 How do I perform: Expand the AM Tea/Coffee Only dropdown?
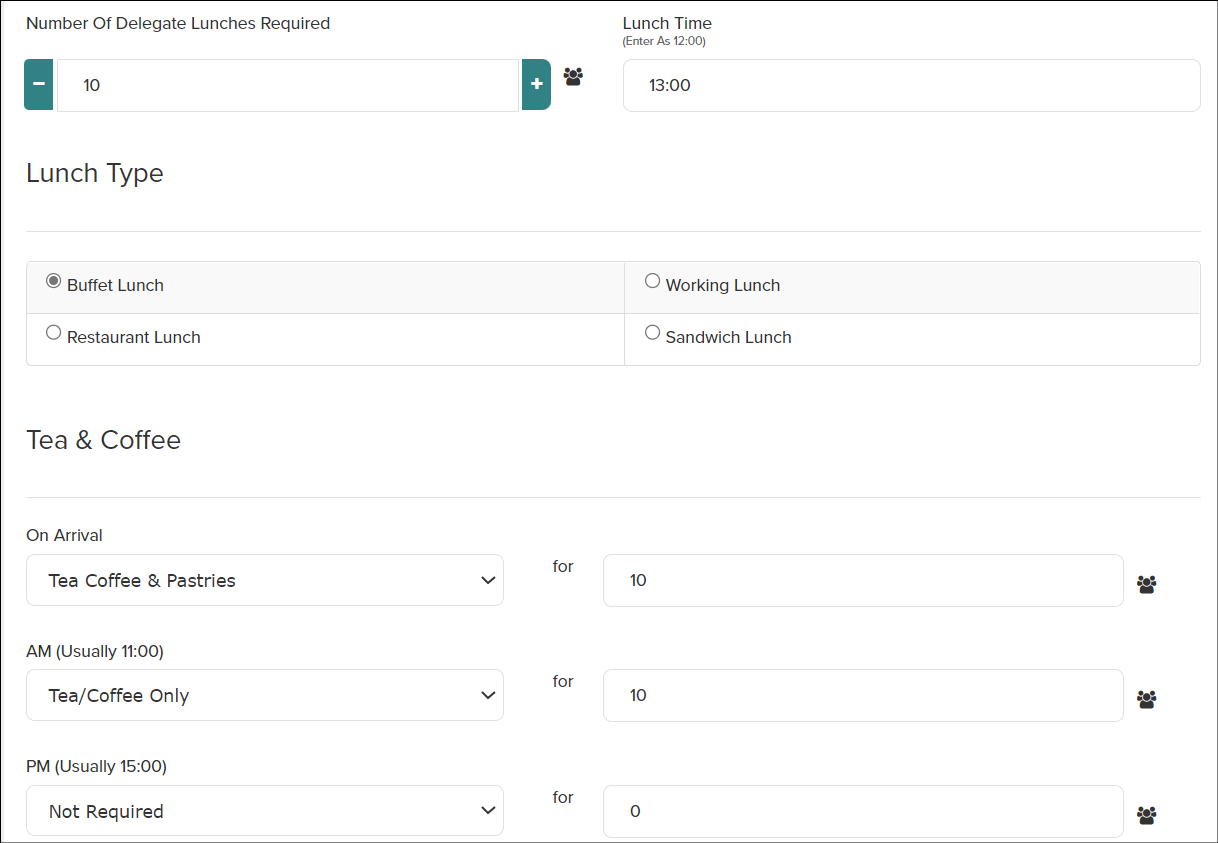(265, 695)
